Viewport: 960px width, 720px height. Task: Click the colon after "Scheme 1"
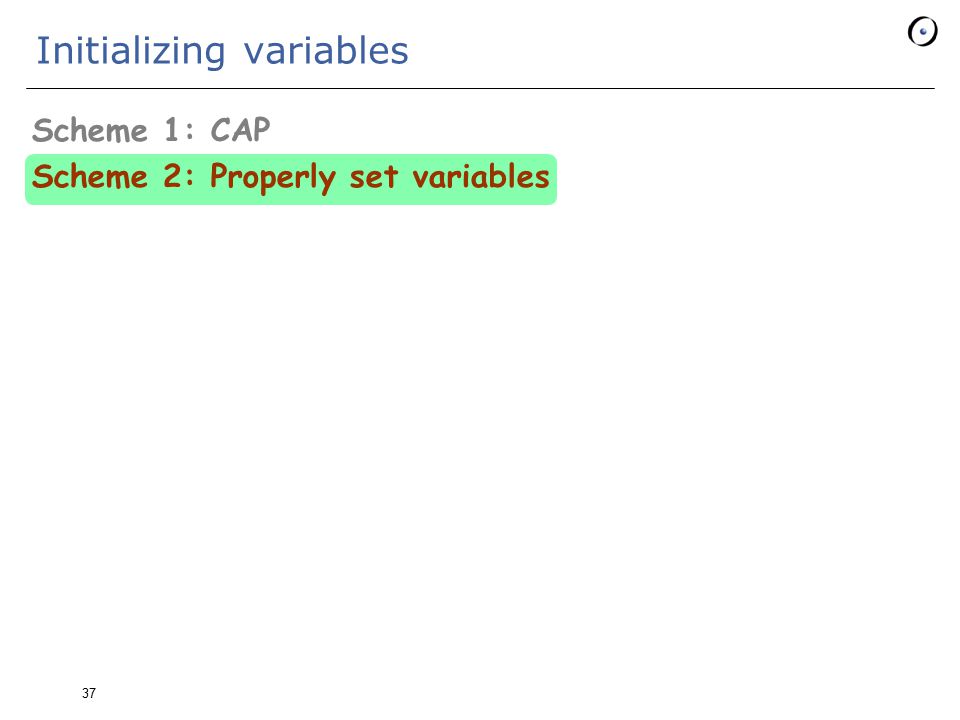point(189,132)
